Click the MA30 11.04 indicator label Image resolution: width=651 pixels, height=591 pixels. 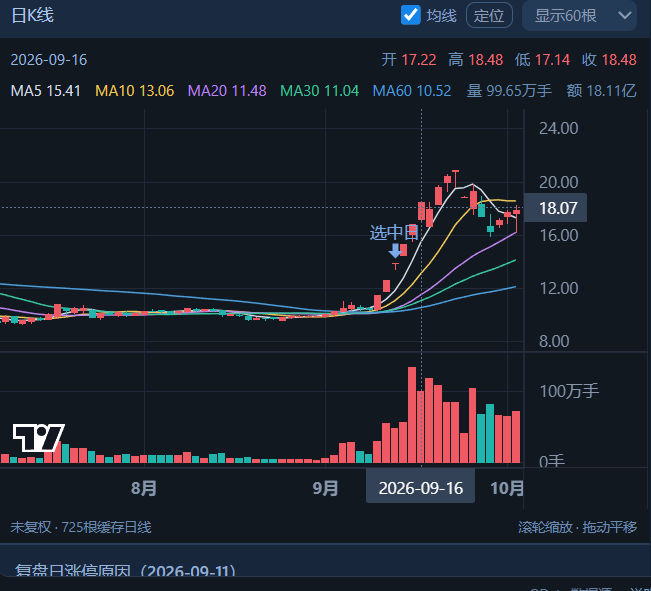click(319, 91)
